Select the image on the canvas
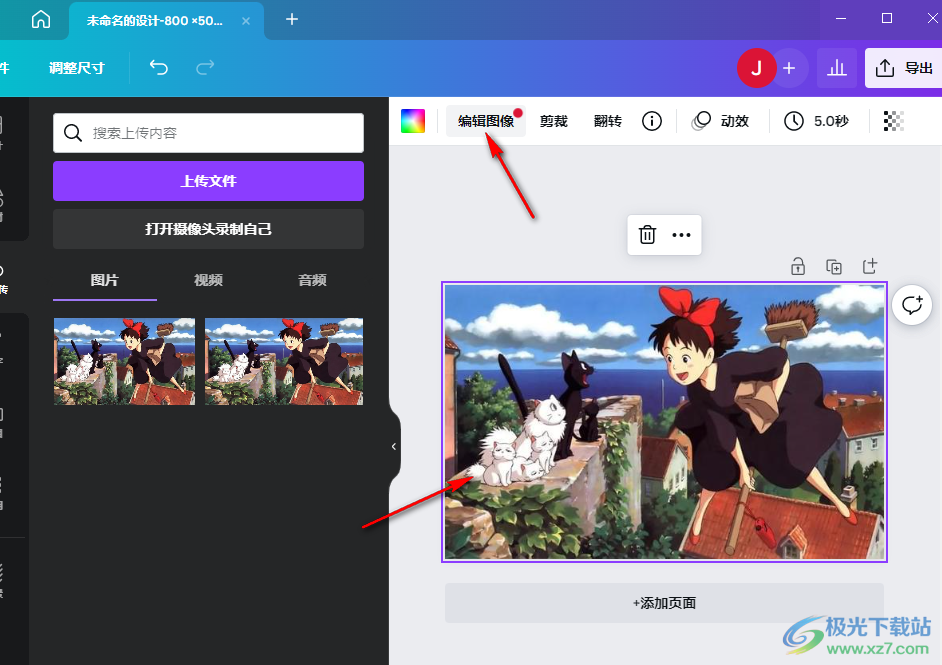The width and height of the screenshot is (942, 665). pos(664,422)
